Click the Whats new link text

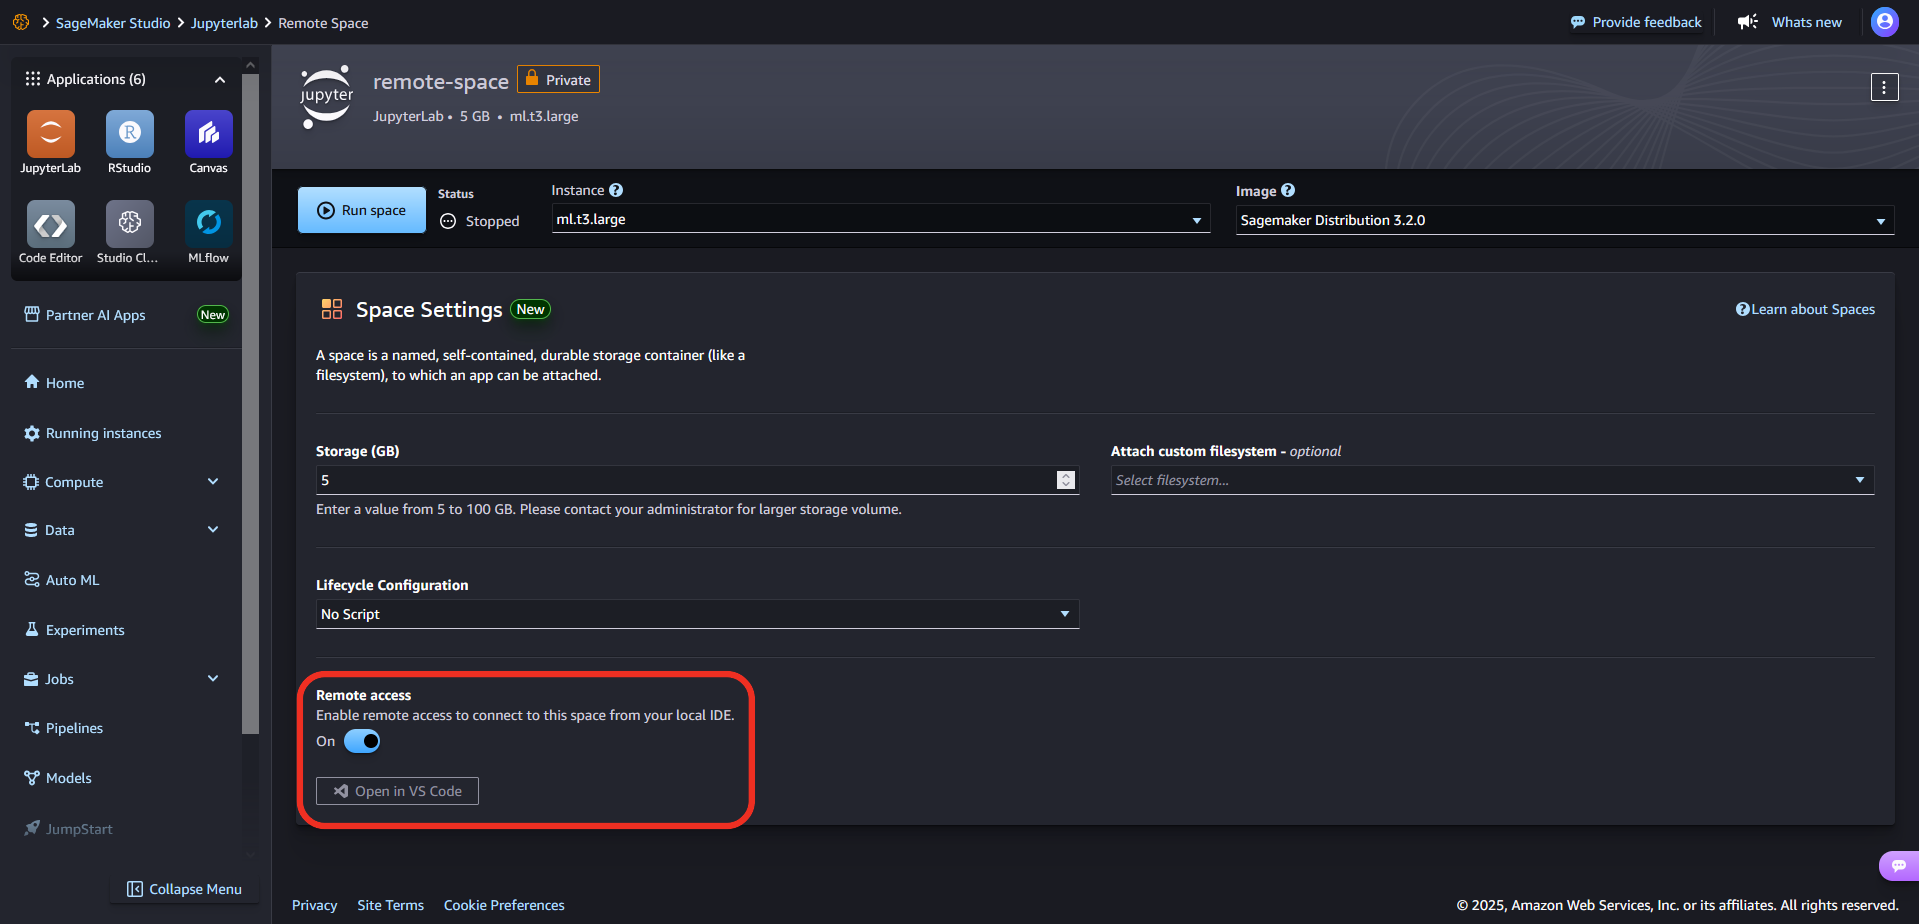pyautogui.click(x=1806, y=22)
